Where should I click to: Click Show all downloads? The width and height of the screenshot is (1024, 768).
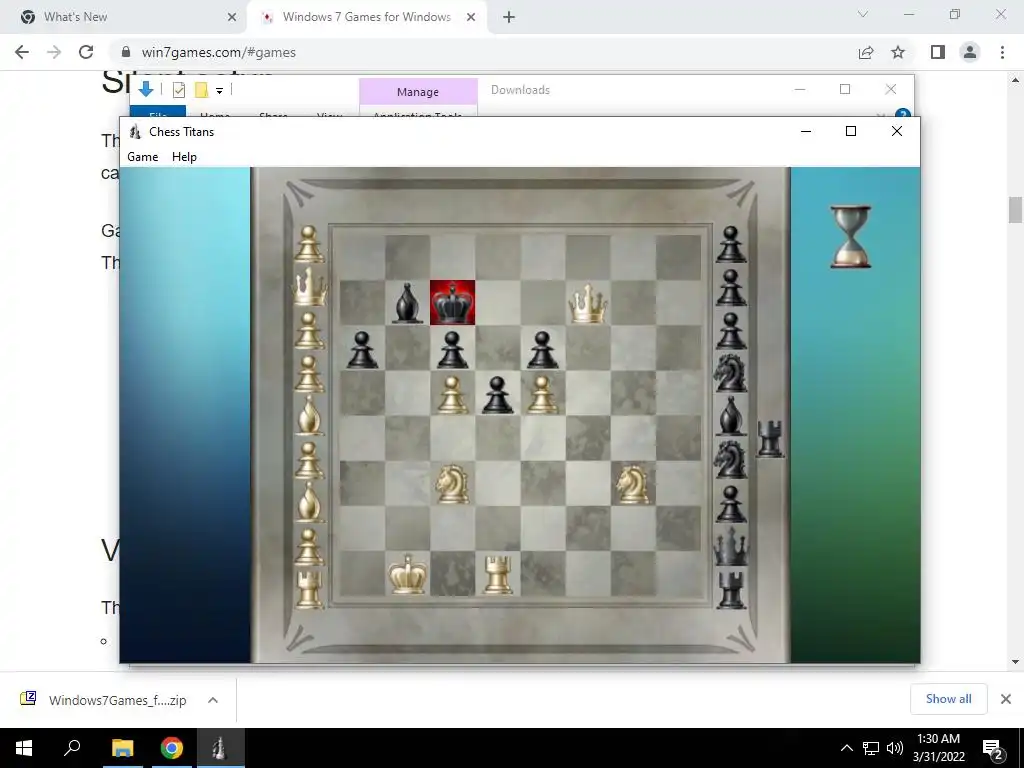click(x=948, y=699)
